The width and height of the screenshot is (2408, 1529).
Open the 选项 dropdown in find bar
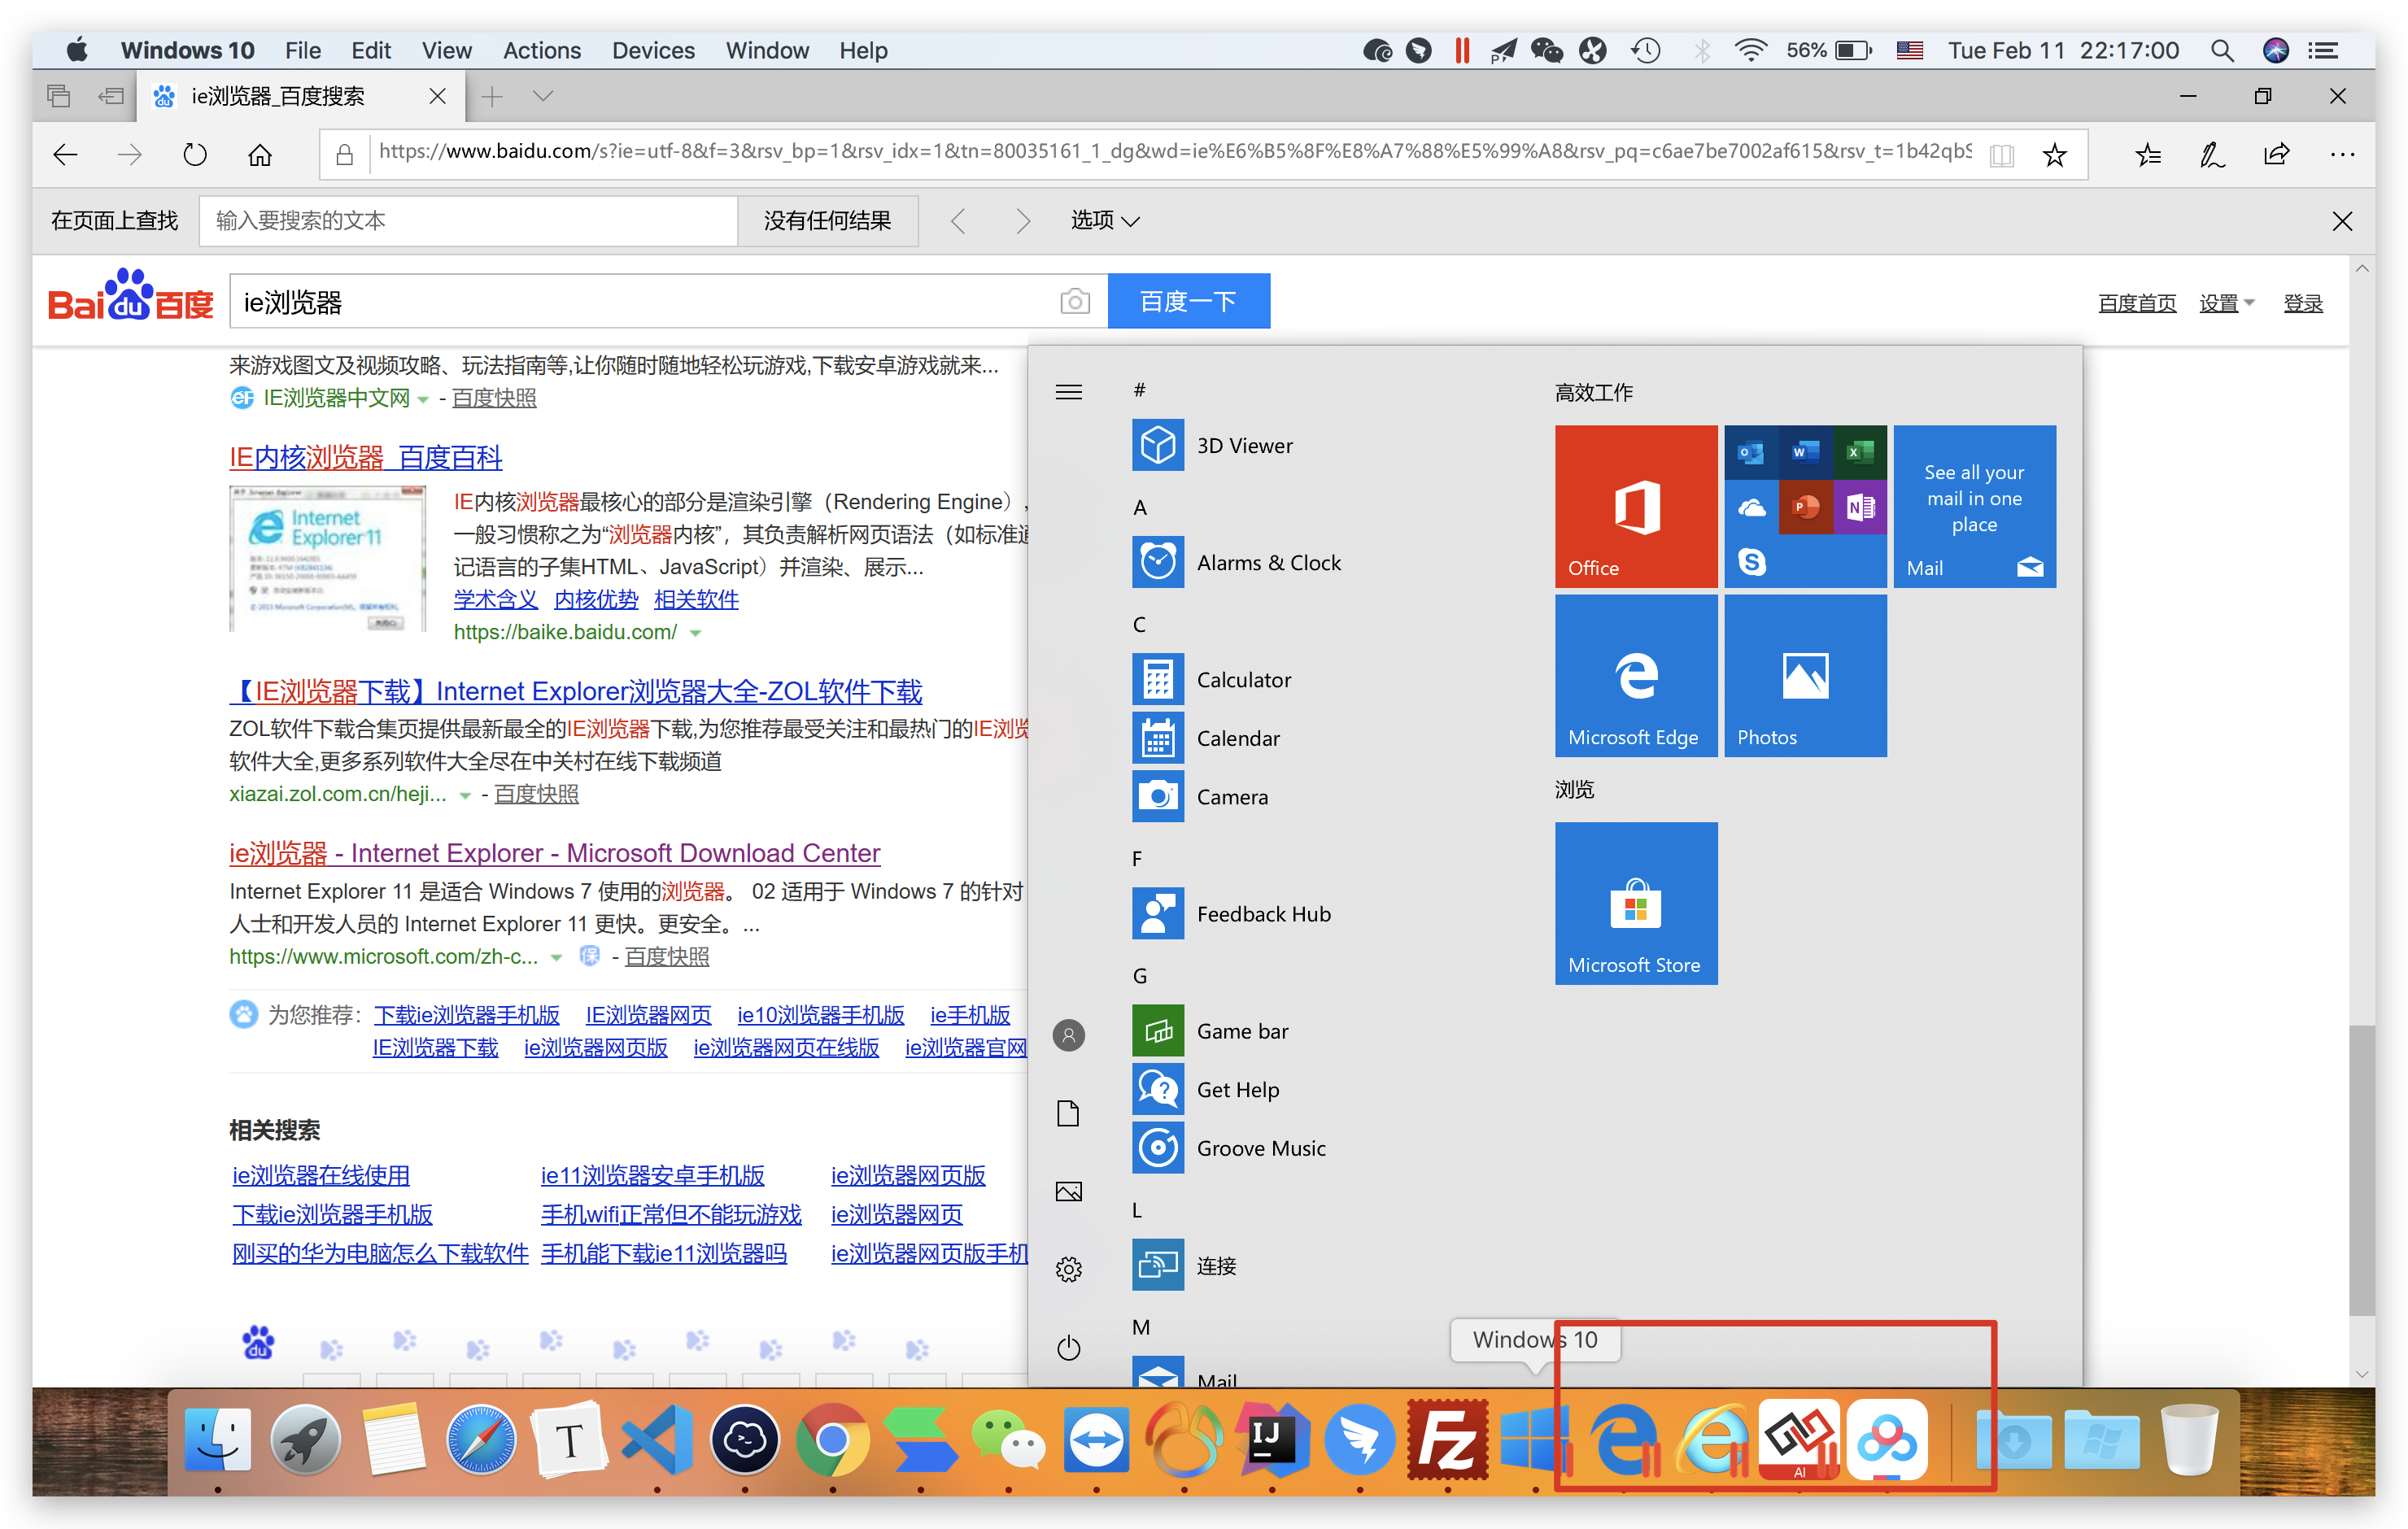point(1104,221)
